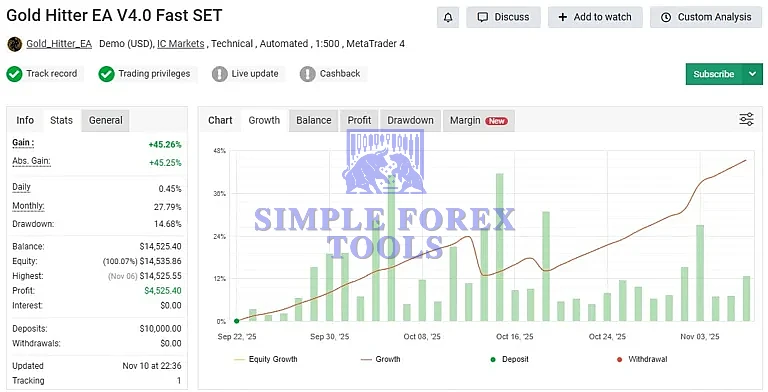Viewport: 768px width, 392px height.
Task: Click the notification bell icon
Action: (448, 17)
